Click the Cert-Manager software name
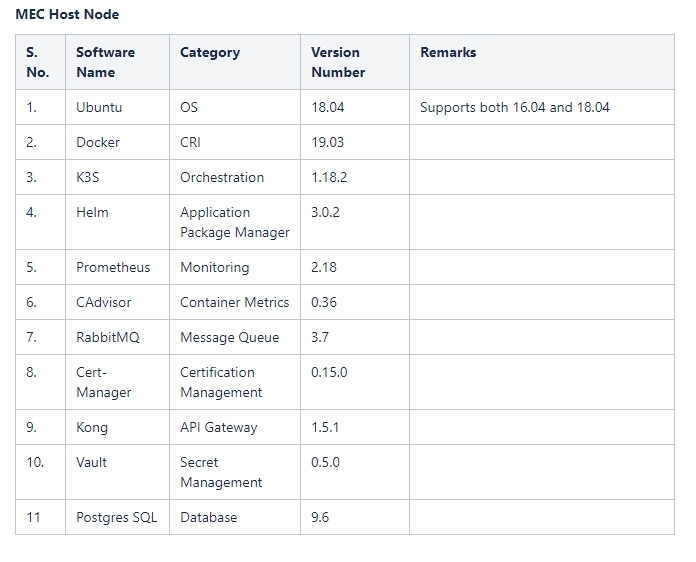Image resolution: width=696 pixels, height=562 pixels. point(104,382)
